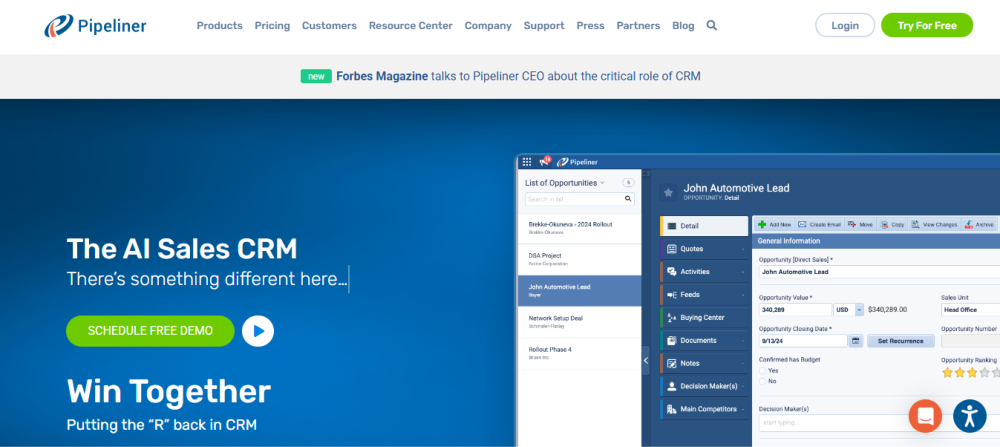Open the calendar picker for closing date
This screenshot has width=1000, height=447.
[x=855, y=341]
